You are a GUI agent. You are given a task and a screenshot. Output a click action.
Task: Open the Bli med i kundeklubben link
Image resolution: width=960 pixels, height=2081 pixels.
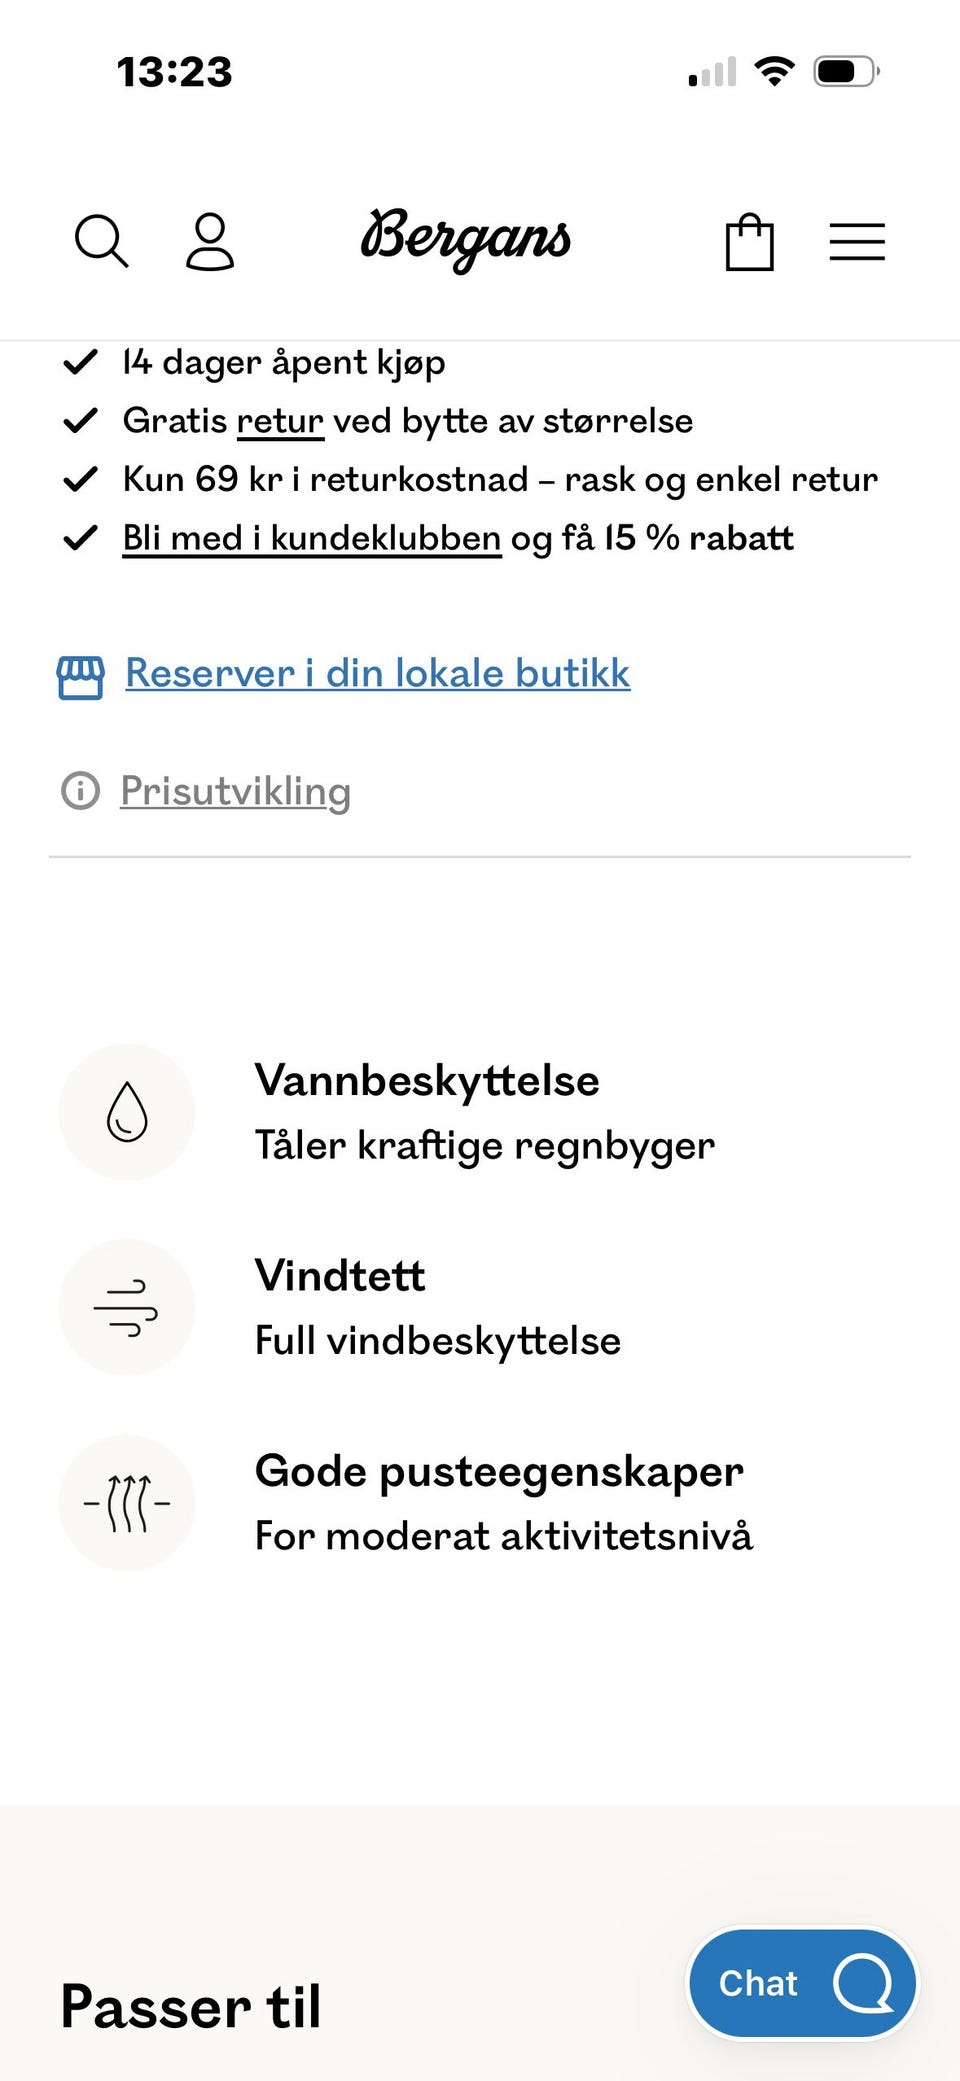tap(310, 537)
